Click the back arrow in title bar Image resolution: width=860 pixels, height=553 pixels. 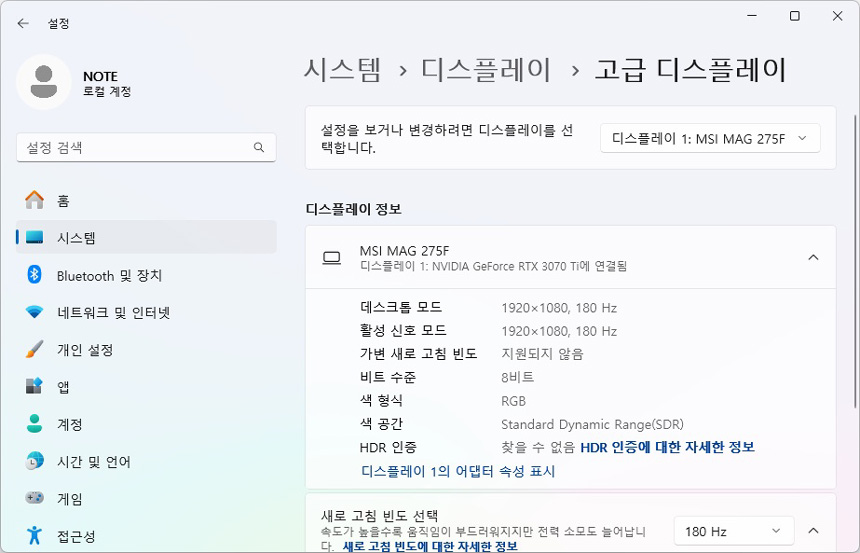coord(23,23)
